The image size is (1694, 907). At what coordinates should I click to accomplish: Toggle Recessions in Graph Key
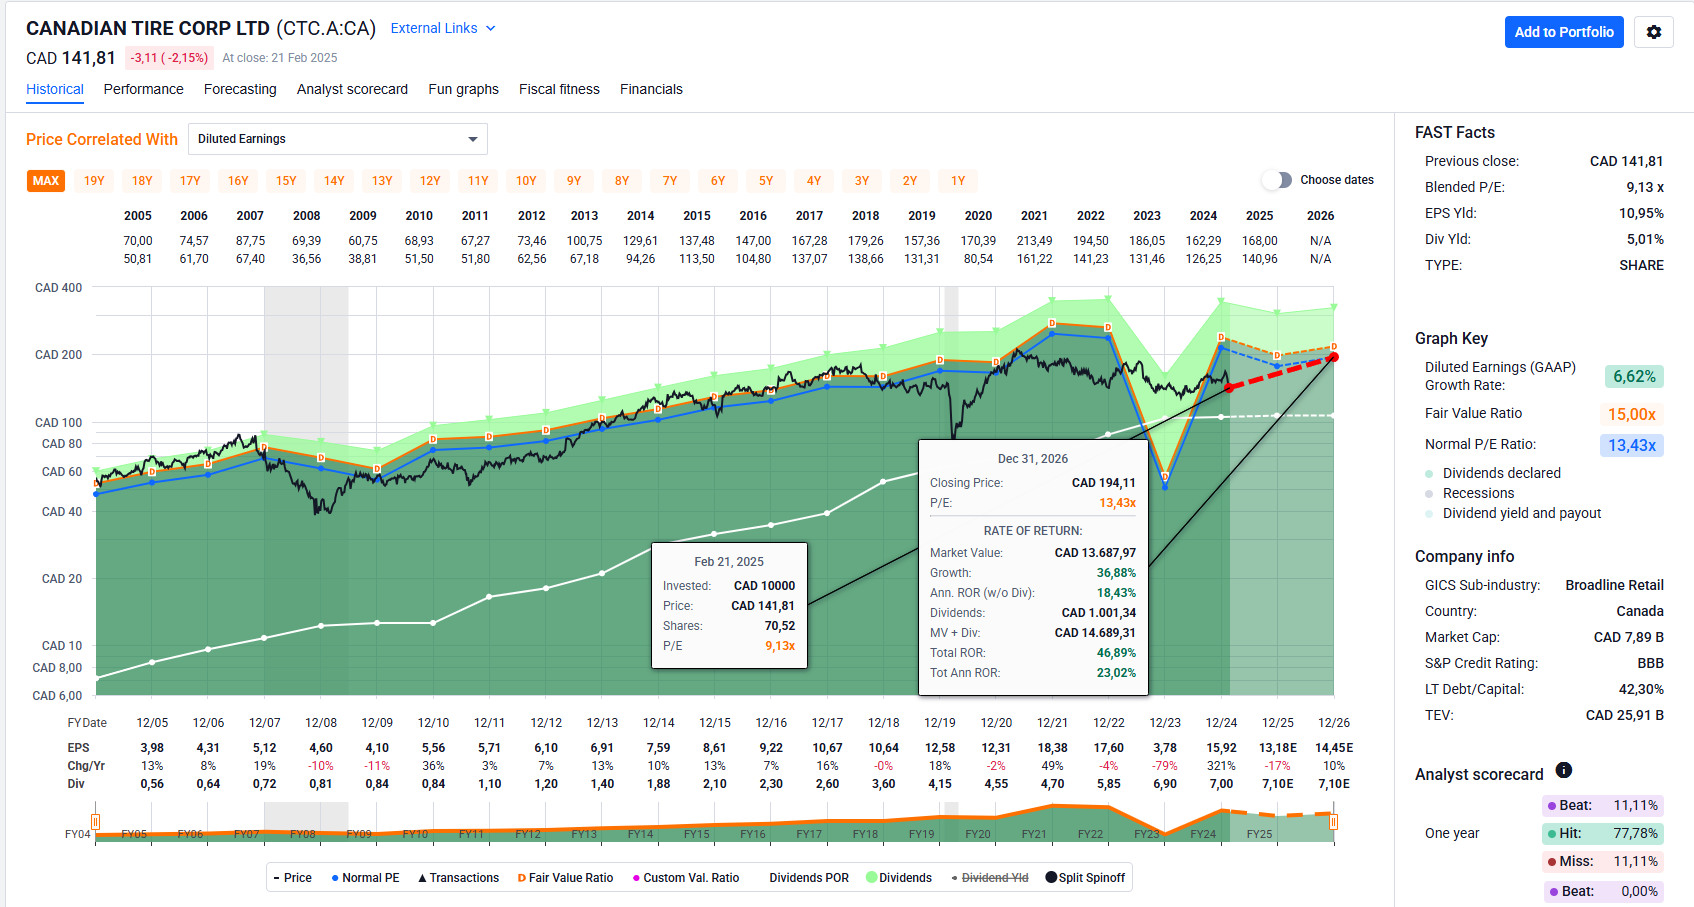coord(1478,493)
